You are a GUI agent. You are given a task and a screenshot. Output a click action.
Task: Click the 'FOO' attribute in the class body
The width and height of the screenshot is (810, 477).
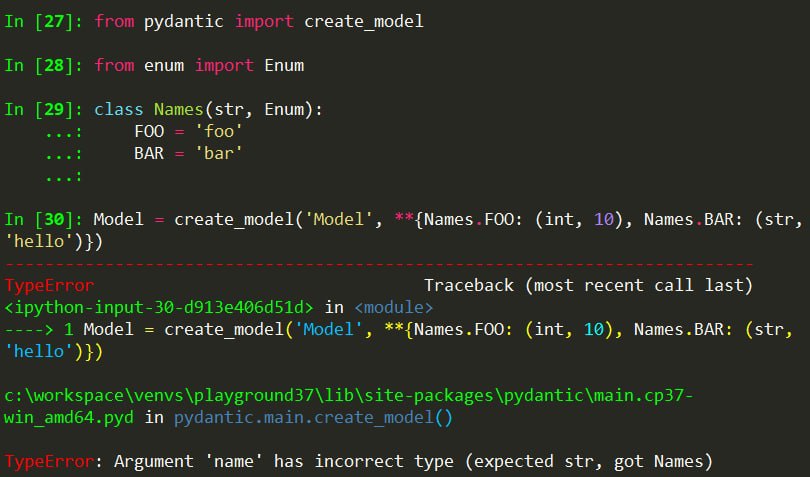pos(149,131)
